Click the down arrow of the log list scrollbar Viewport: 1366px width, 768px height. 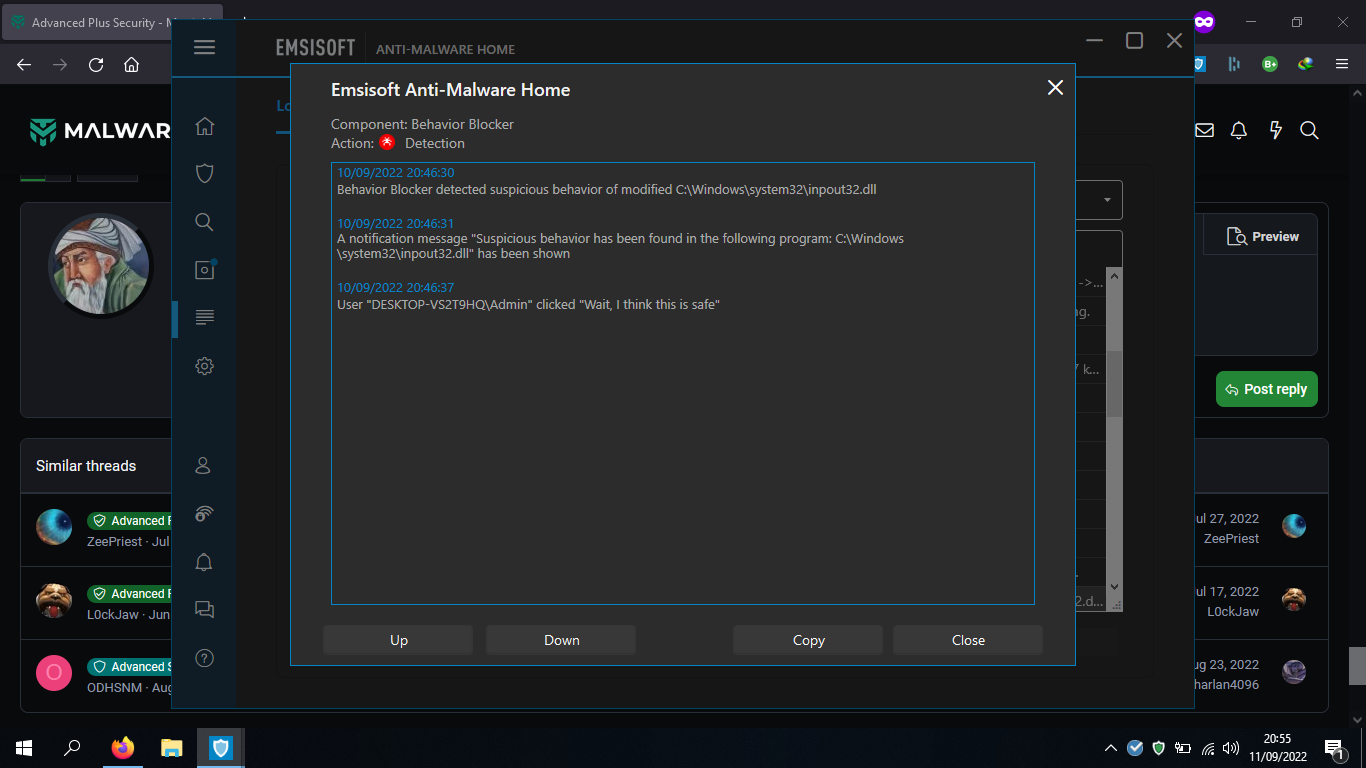tap(1115, 588)
